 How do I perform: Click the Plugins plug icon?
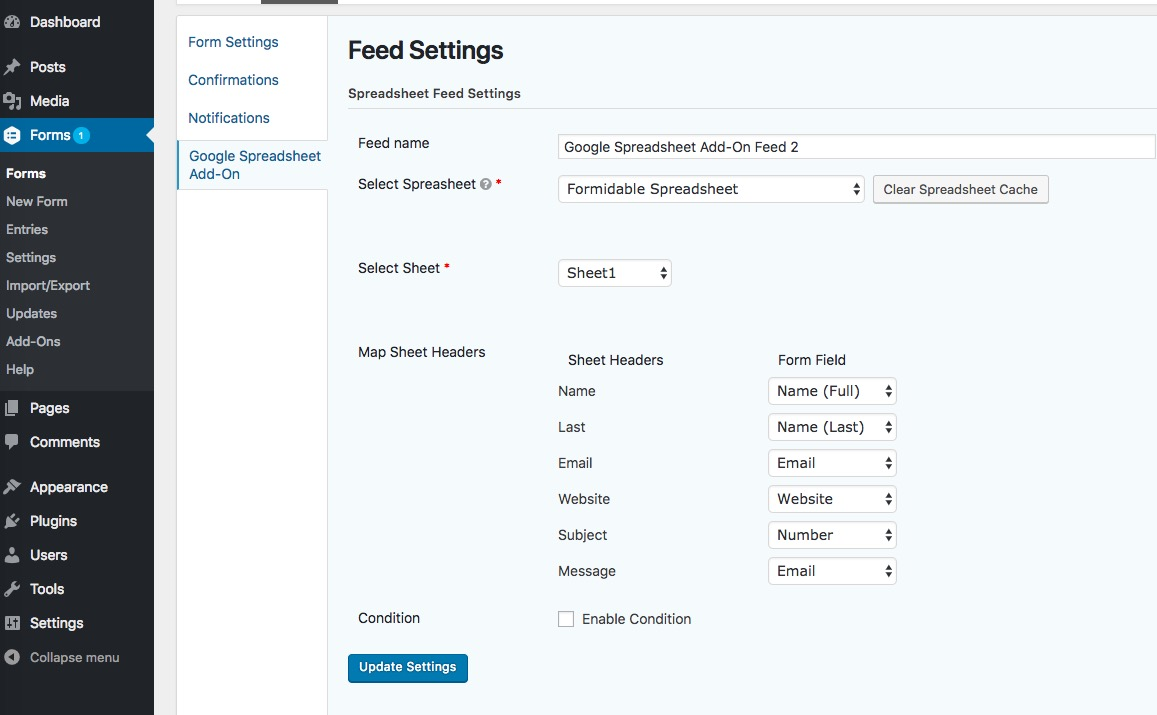pyautogui.click(x=12, y=521)
